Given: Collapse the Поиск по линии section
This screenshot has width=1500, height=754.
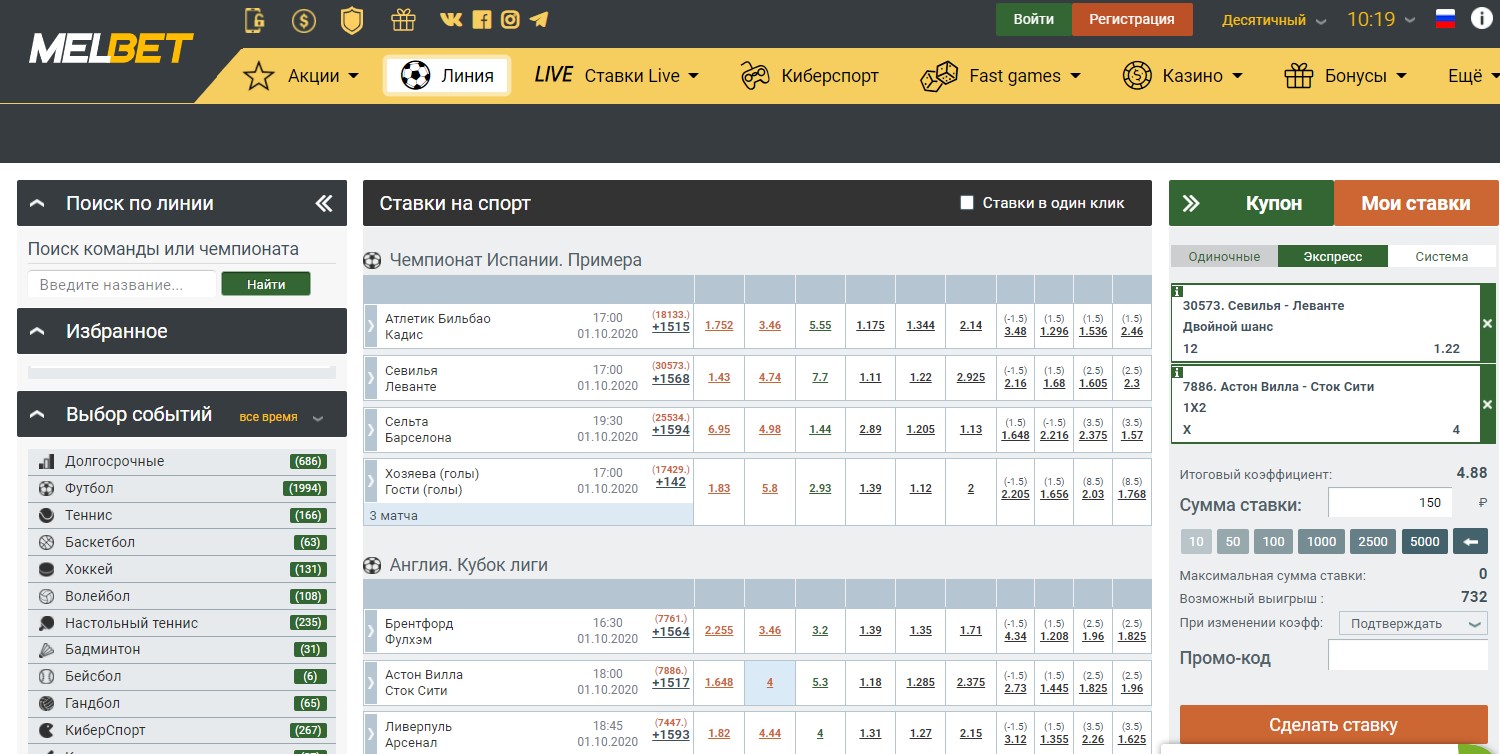Looking at the screenshot, I should (38, 204).
